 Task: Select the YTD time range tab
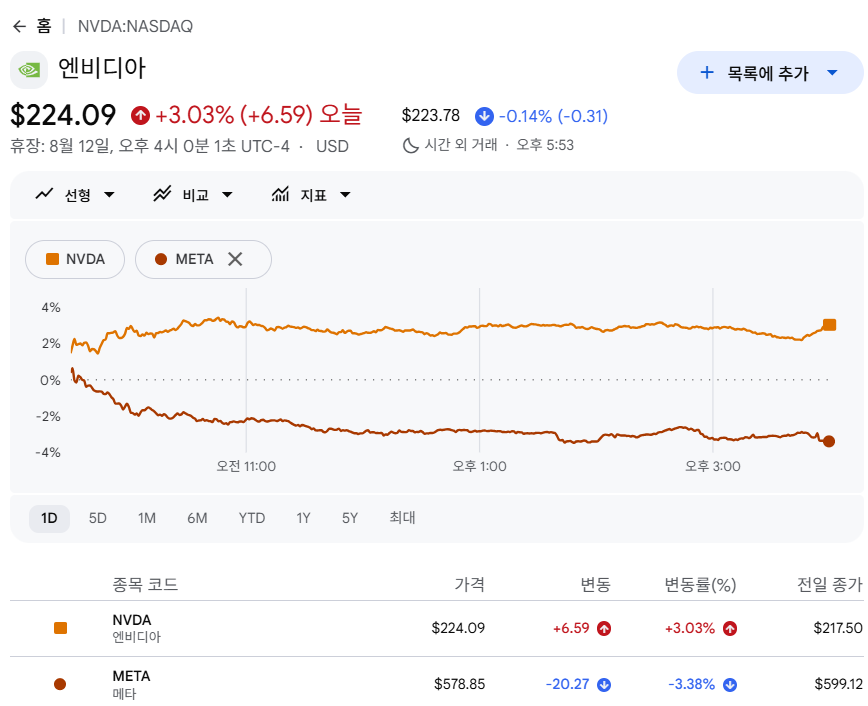coord(252,518)
